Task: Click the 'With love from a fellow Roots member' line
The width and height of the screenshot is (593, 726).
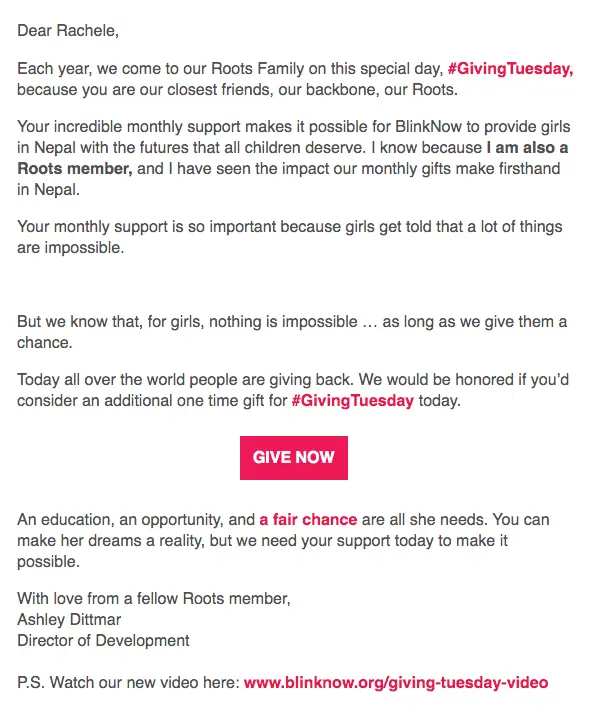Action: 154,599
